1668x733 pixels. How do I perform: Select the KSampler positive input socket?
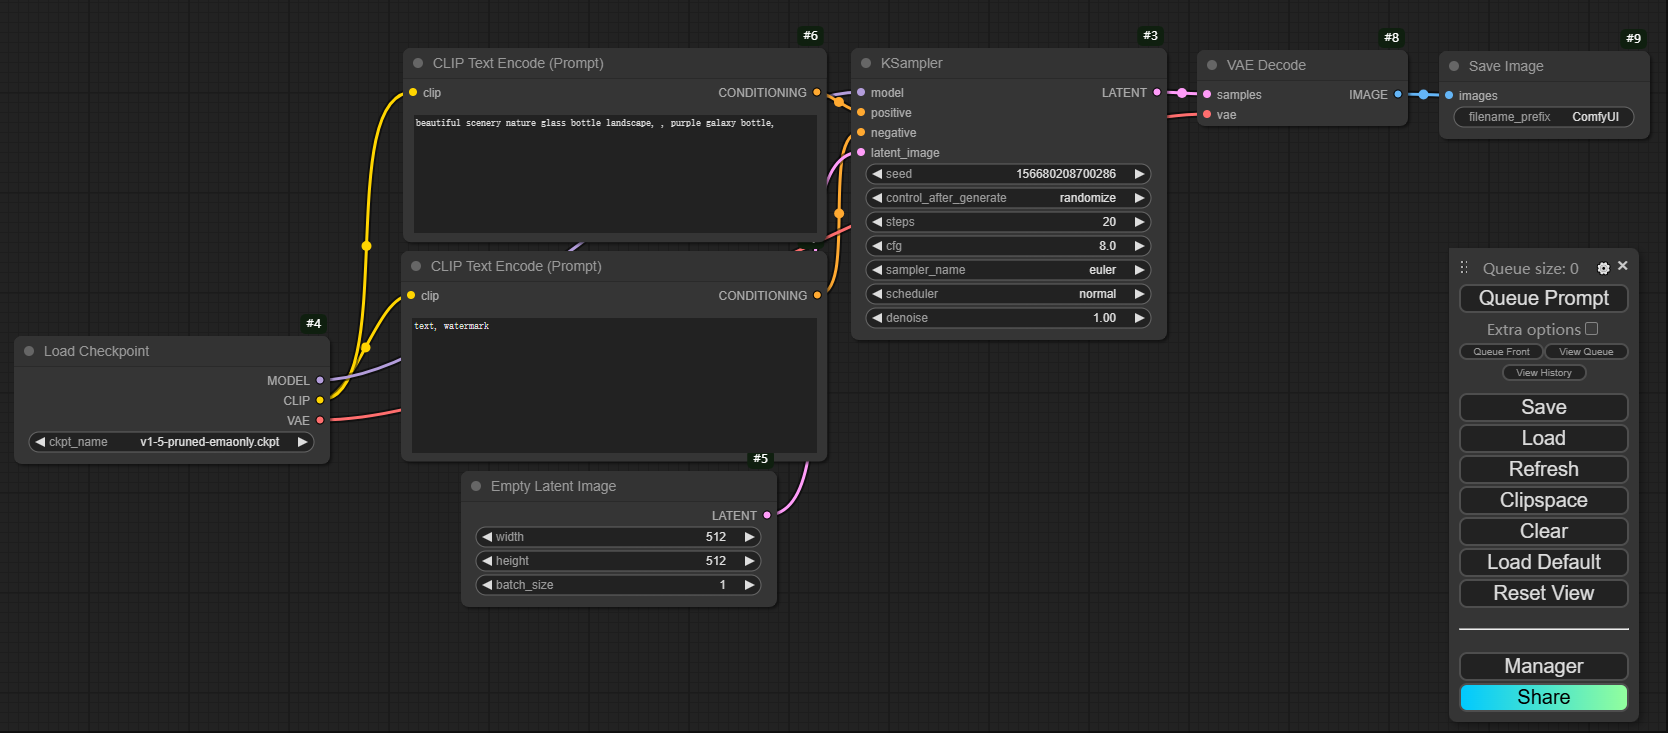coord(861,112)
